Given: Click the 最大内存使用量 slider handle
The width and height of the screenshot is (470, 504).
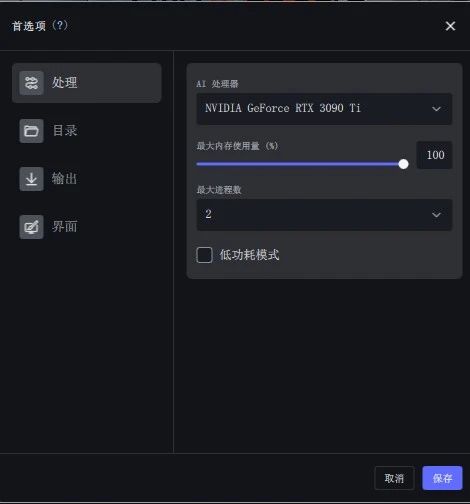Looking at the screenshot, I should pos(403,164).
